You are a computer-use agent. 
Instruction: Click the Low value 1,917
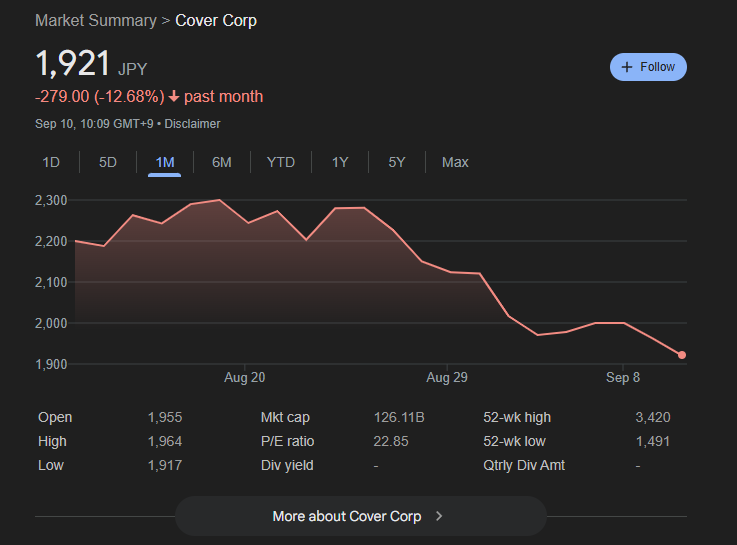(x=165, y=465)
